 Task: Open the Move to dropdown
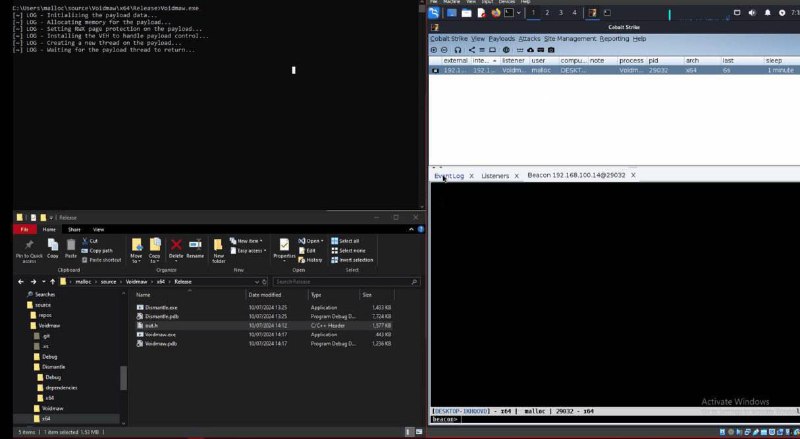point(136,251)
